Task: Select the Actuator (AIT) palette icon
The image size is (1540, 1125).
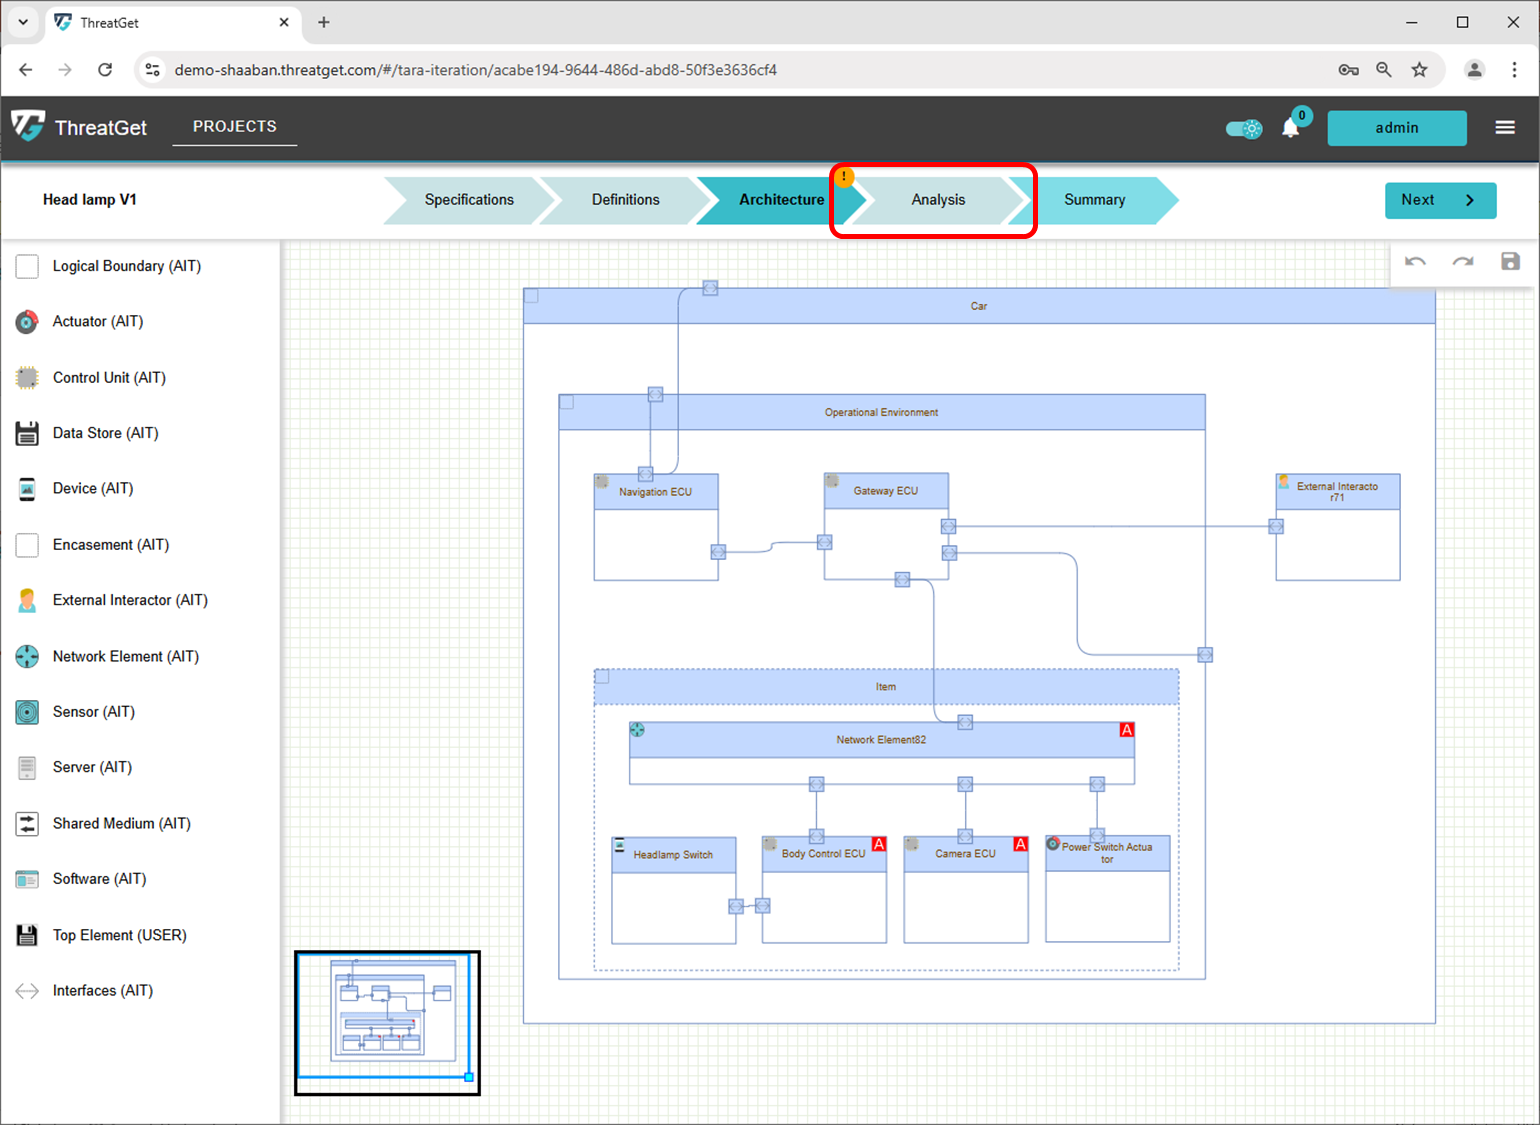Action: [27, 322]
